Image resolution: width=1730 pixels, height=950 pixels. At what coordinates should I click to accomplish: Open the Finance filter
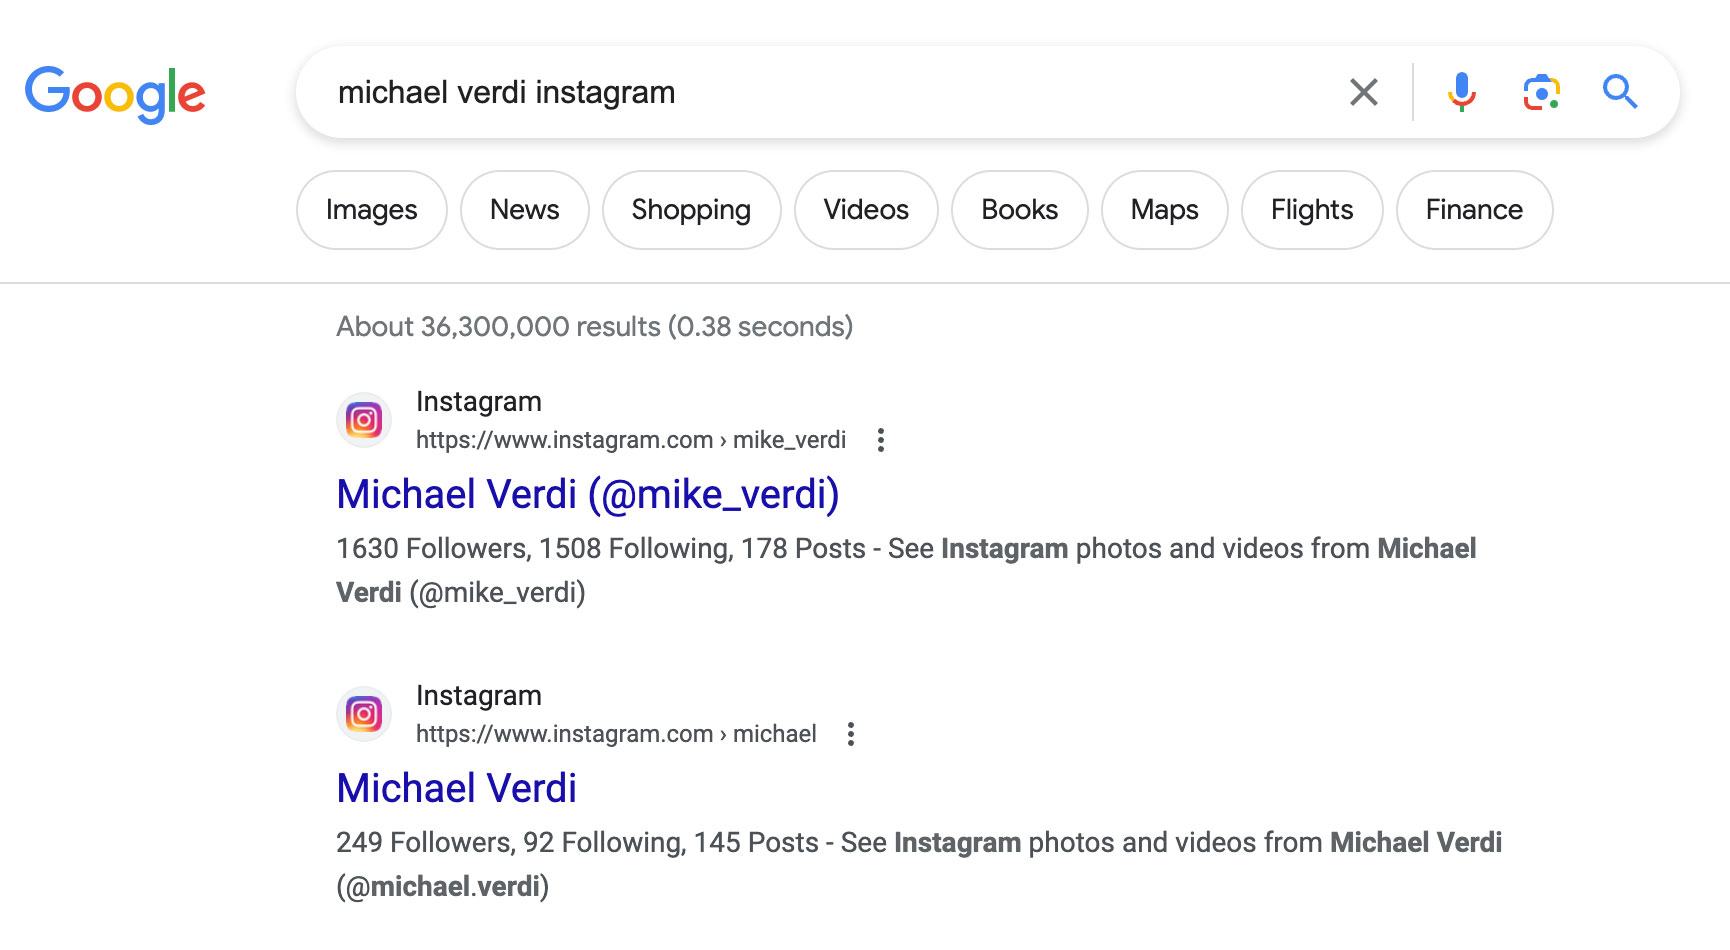click(1474, 210)
